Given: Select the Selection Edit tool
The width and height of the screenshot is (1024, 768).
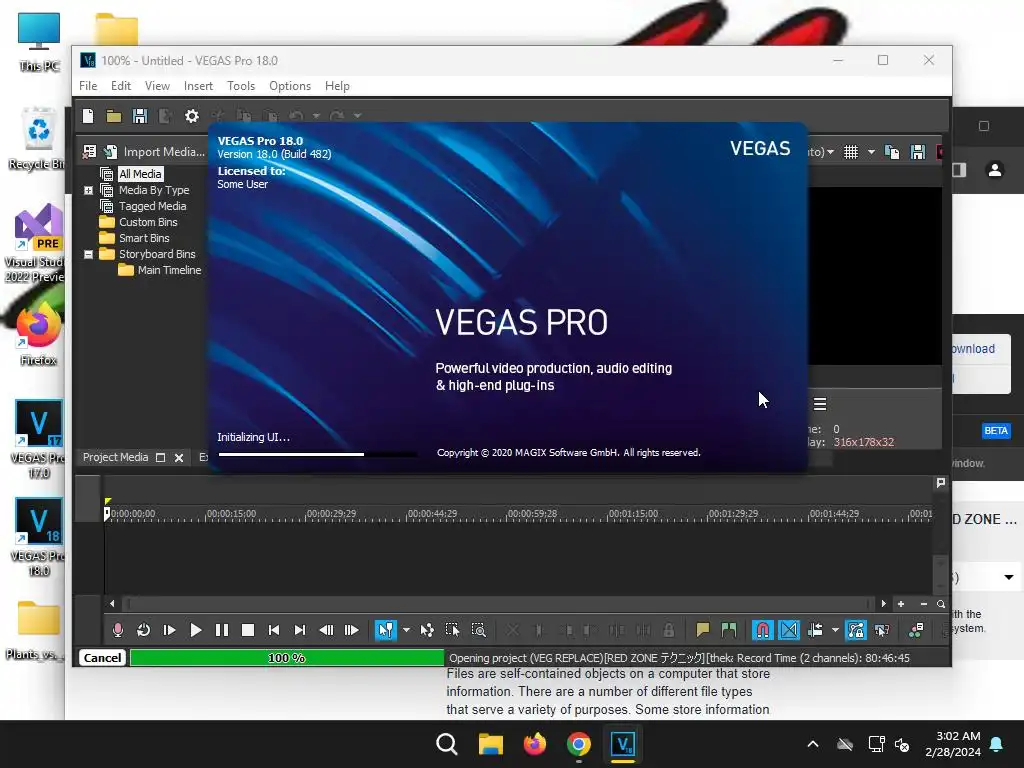Looking at the screenshot, I should (x=452, y=630).
